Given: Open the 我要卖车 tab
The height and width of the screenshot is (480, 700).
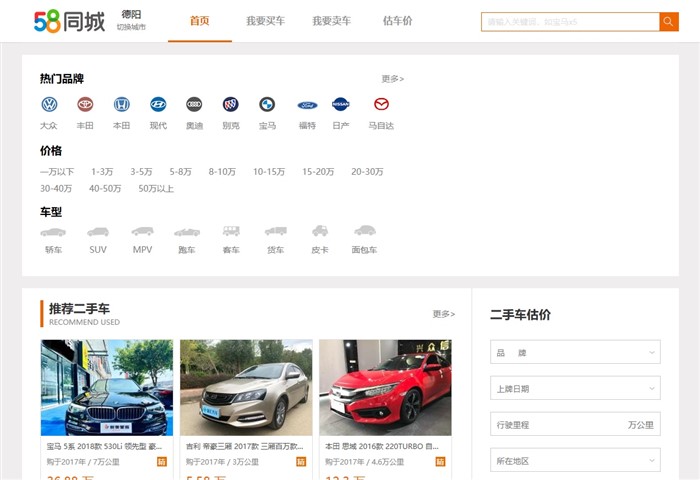Looking at the screenshot, I should point(332,21).
